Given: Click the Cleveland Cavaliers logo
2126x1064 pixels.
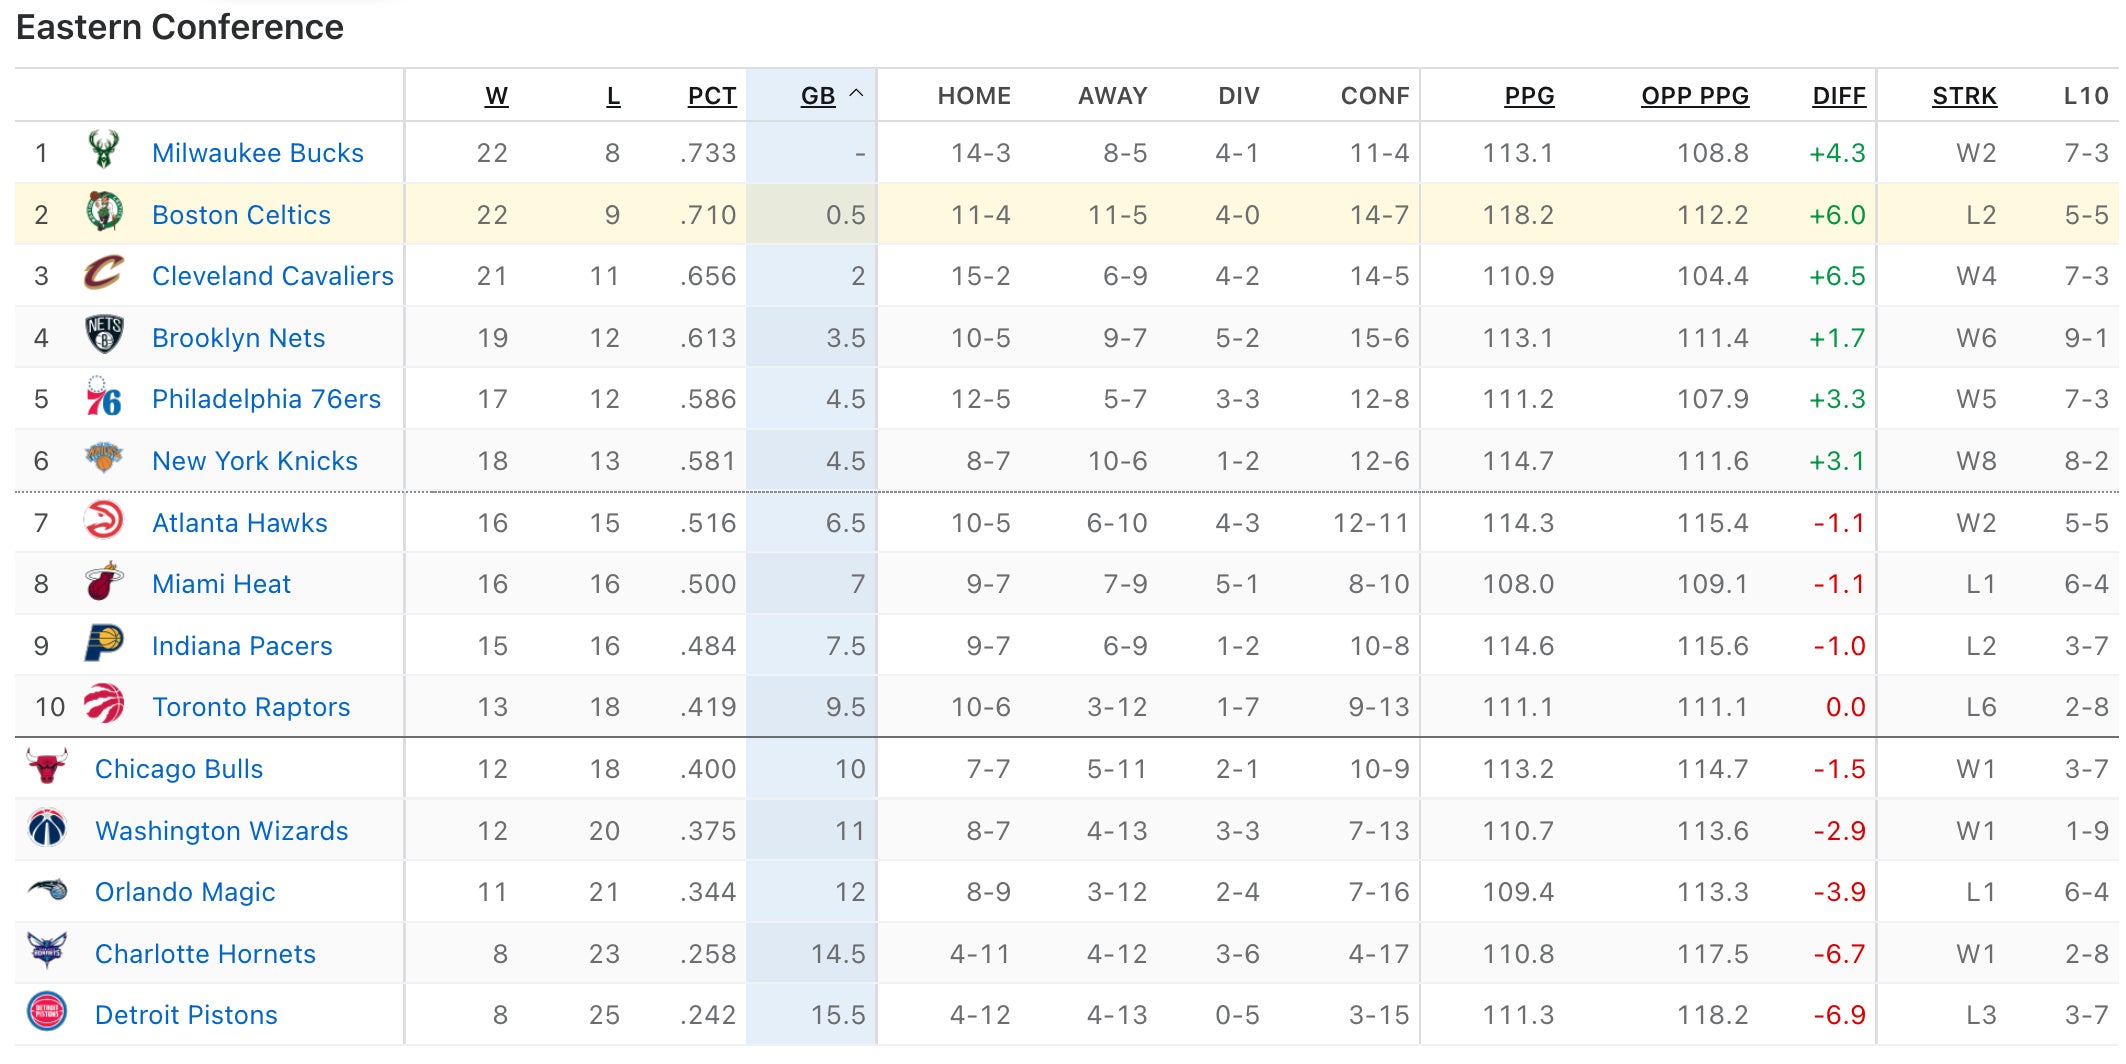Looking at the screenshot, I should pyautogui.click(x=104, y=274).
